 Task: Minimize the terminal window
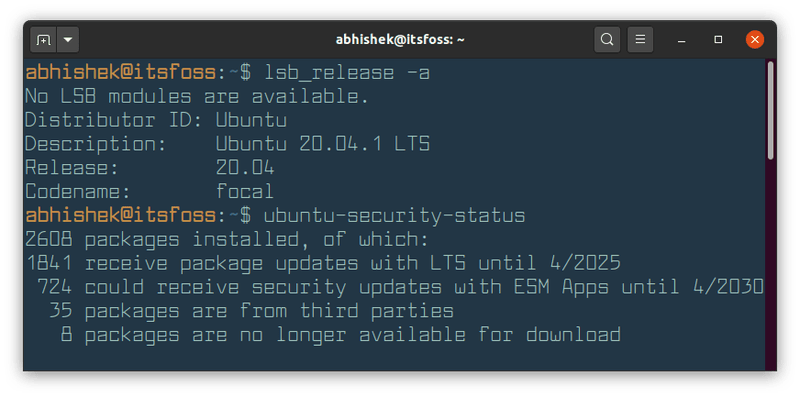pyautogui.click(x=681, y=40)
